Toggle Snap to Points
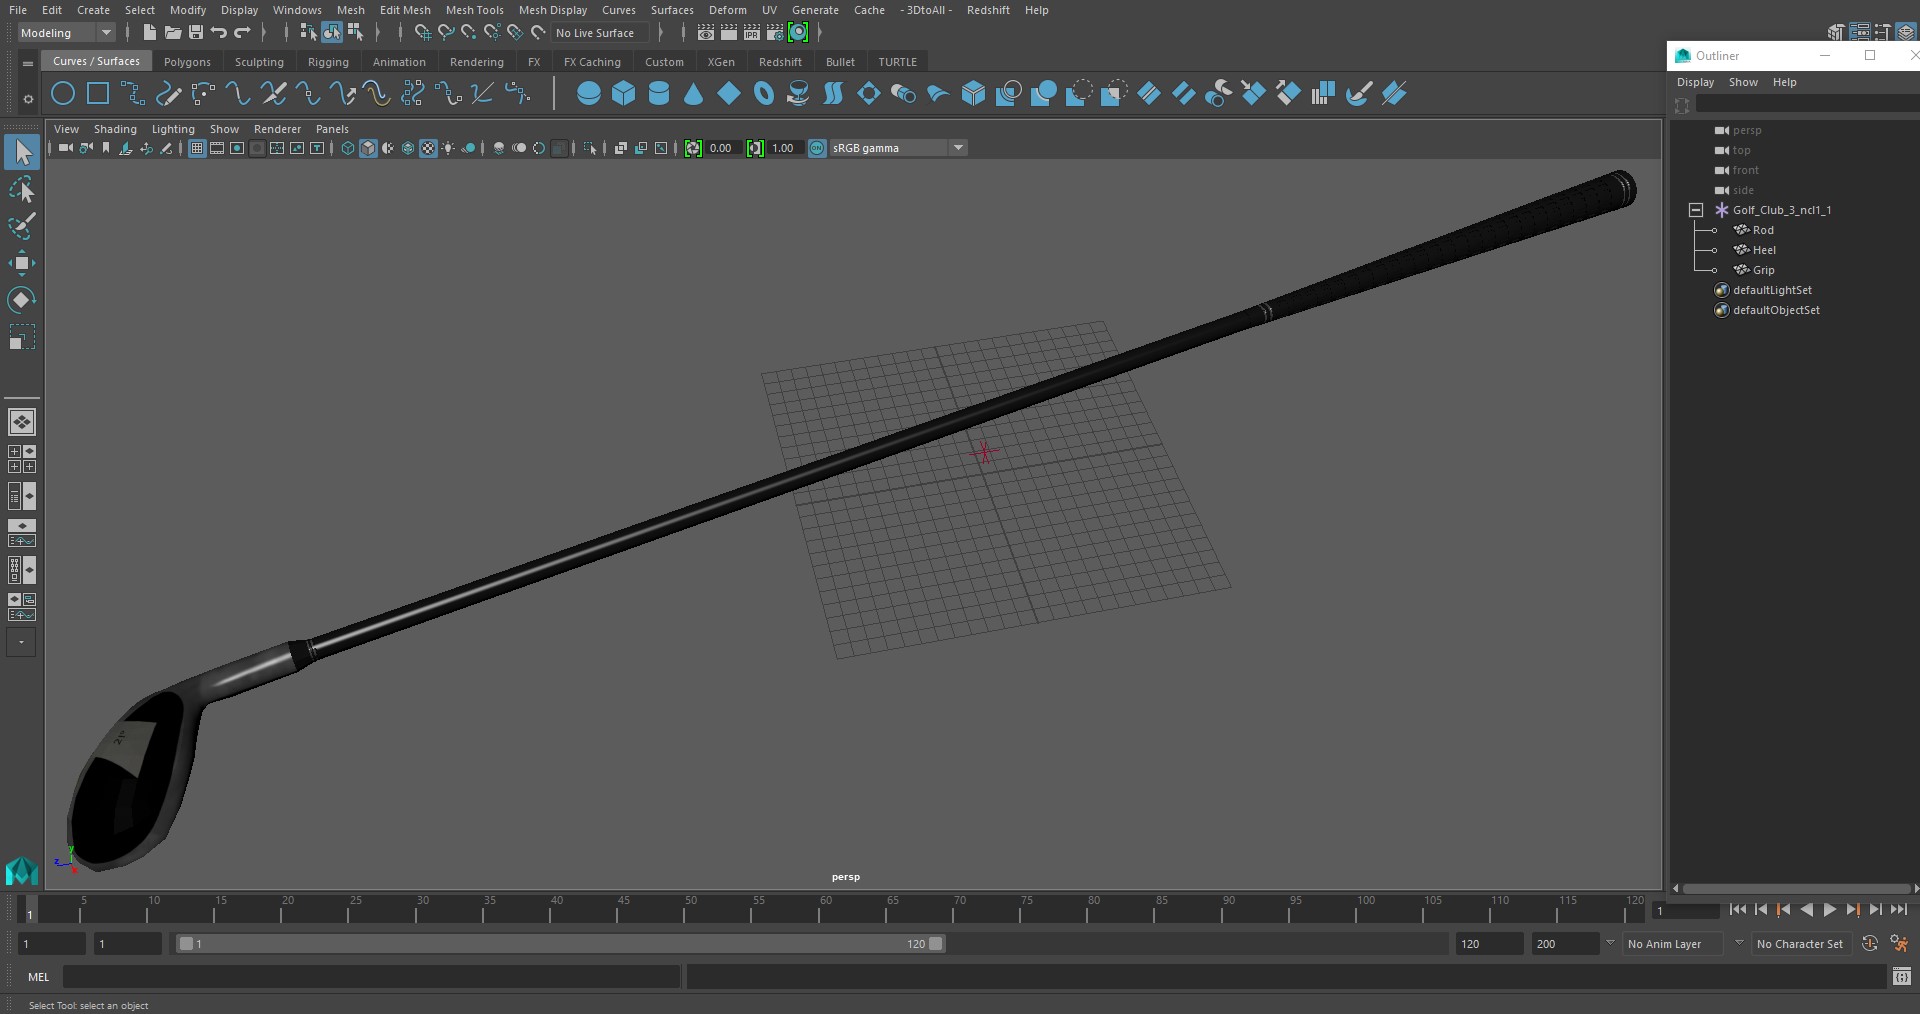 469,33
